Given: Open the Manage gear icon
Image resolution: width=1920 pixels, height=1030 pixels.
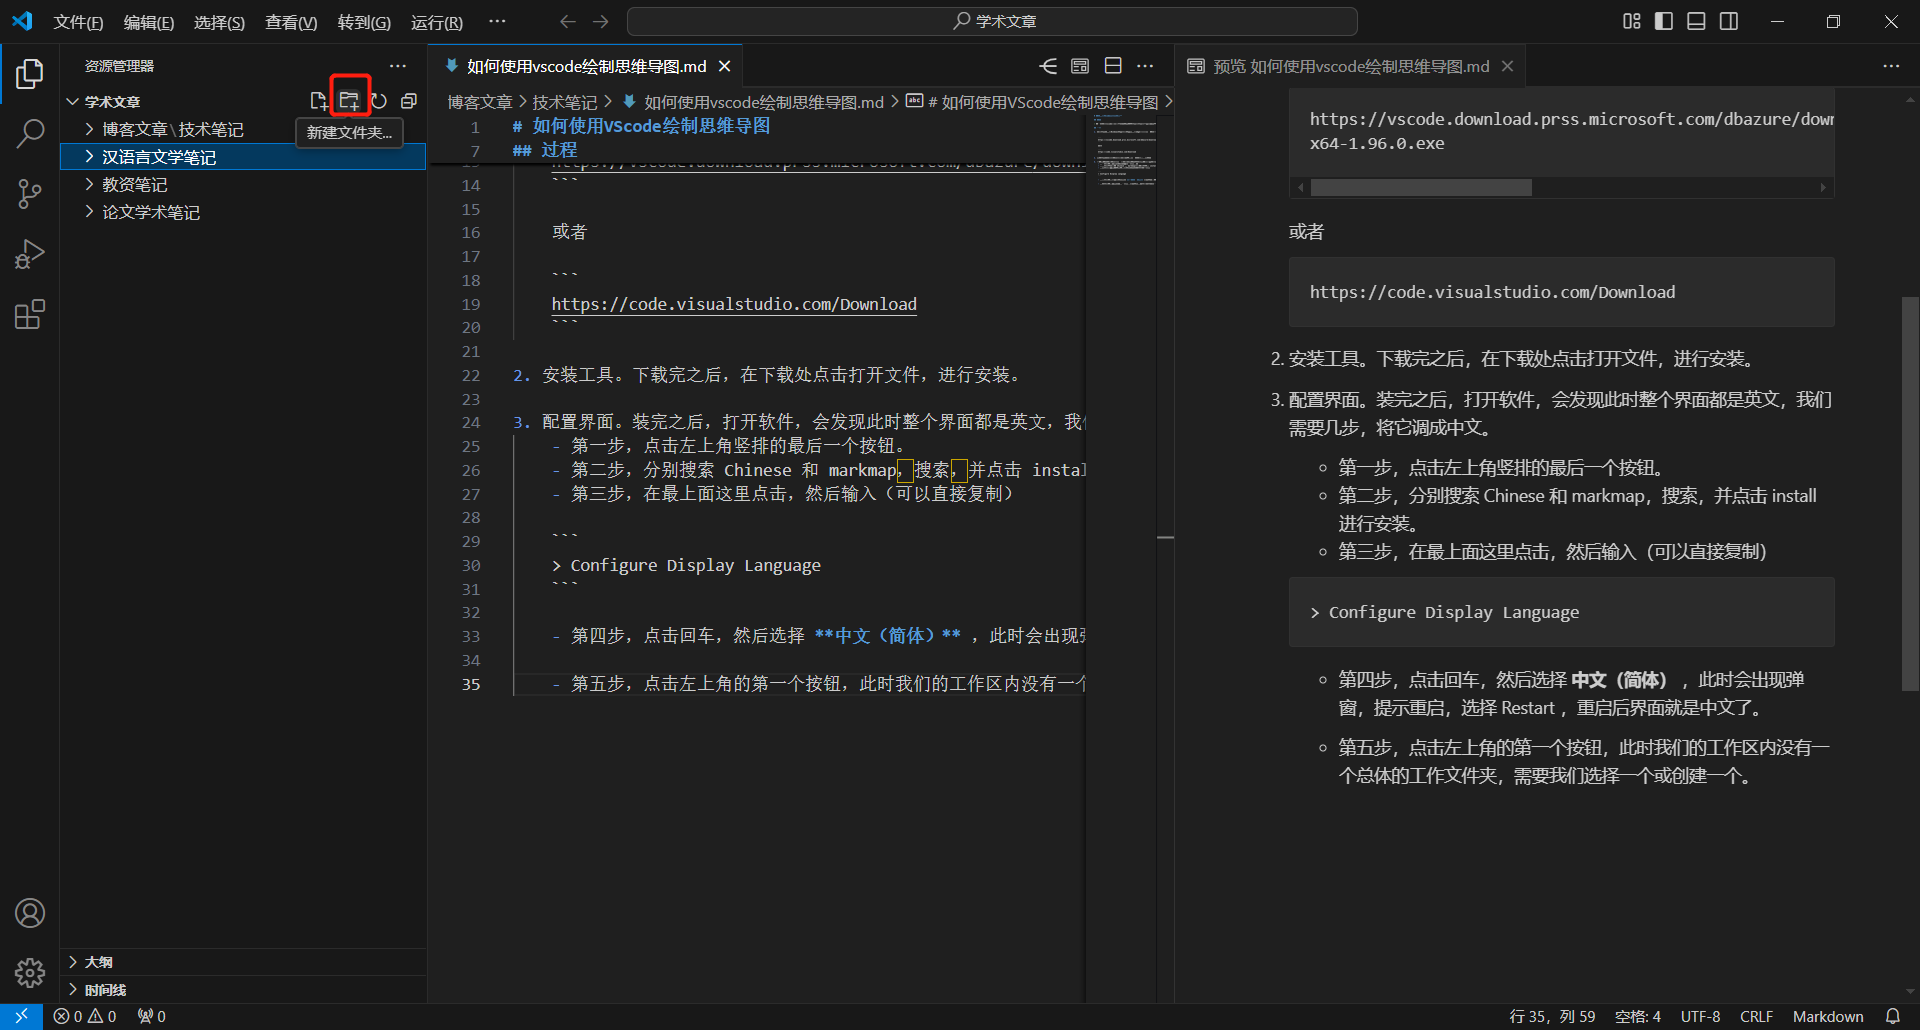Looking at the screenshot, I should pyautogui.click(x=30, y=972).
